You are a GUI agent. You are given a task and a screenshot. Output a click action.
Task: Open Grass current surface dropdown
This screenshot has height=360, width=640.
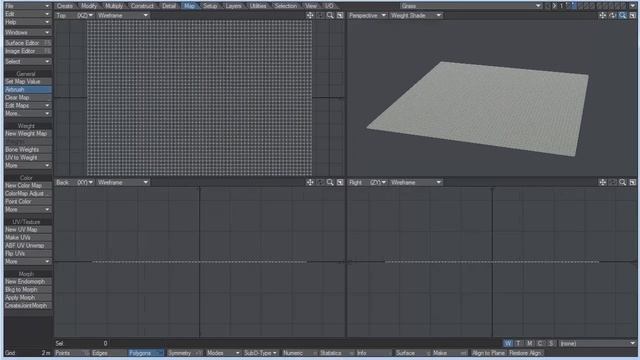click(x=471, y=6)
